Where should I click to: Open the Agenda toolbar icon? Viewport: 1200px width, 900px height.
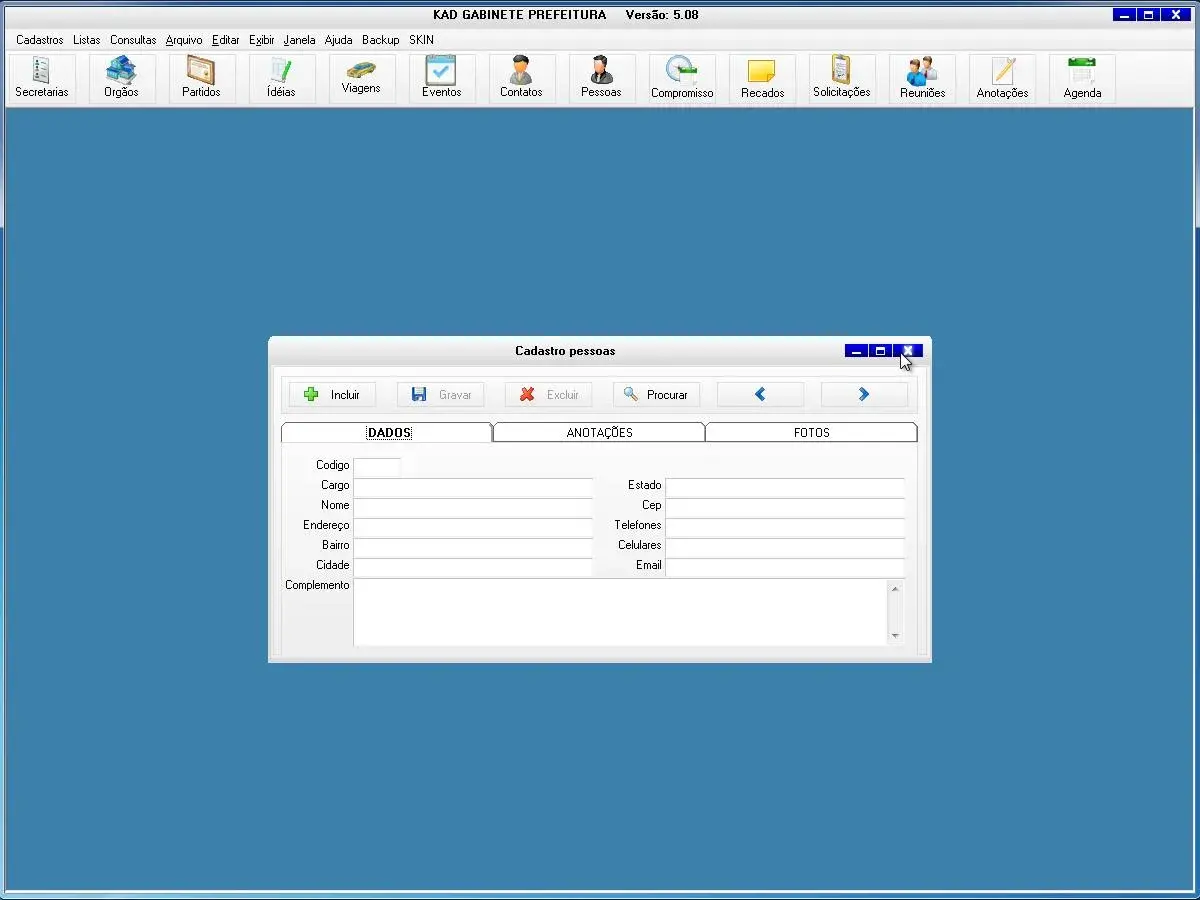pos(1082,79)
